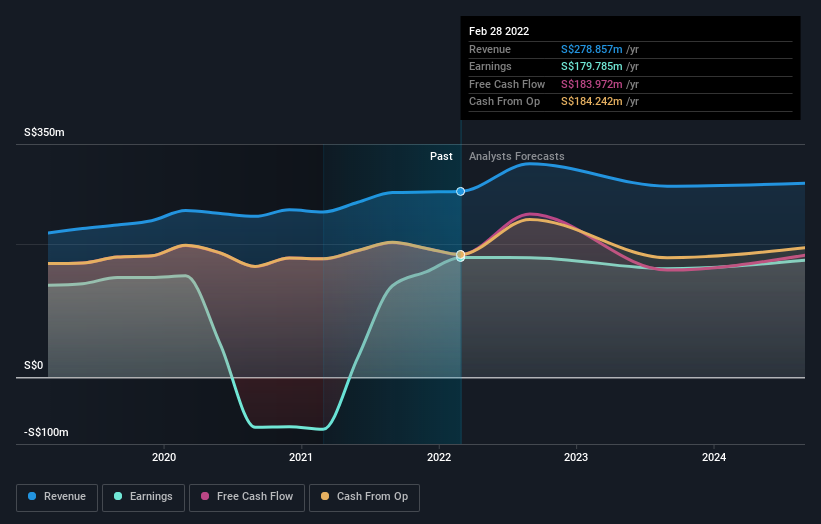The height and width of the screenshot is (524, 821).
Task: Click the Revenue row label in tooltip
Action: point(490,49)
